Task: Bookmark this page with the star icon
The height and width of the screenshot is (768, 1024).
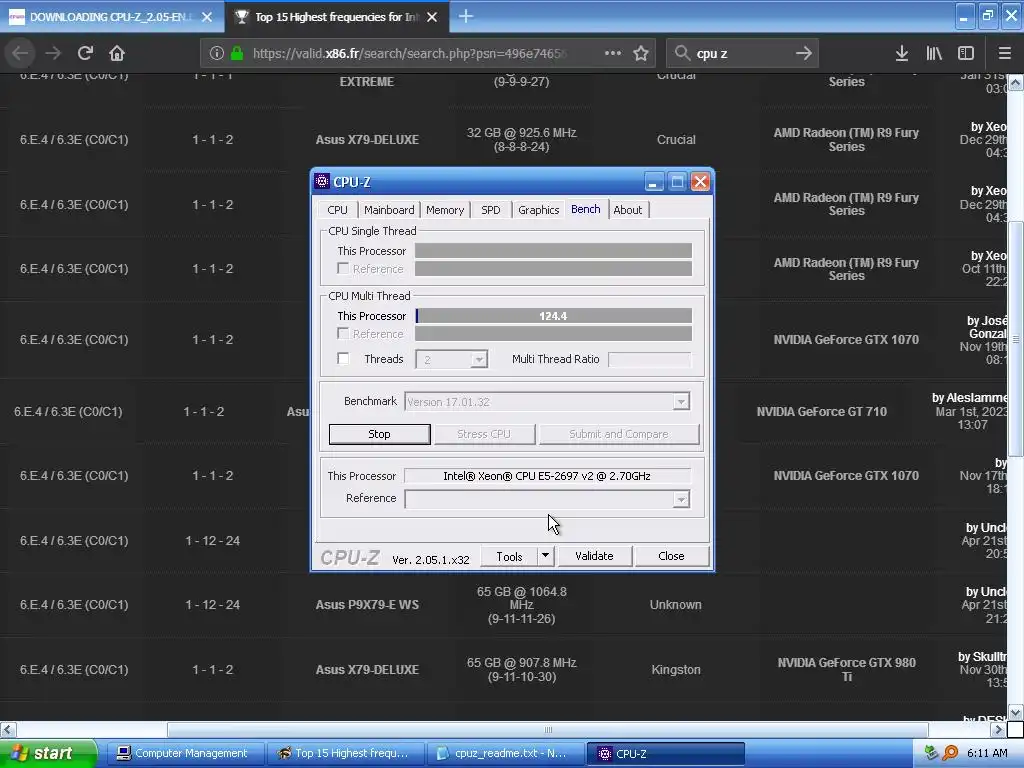Action: (641, 53)
